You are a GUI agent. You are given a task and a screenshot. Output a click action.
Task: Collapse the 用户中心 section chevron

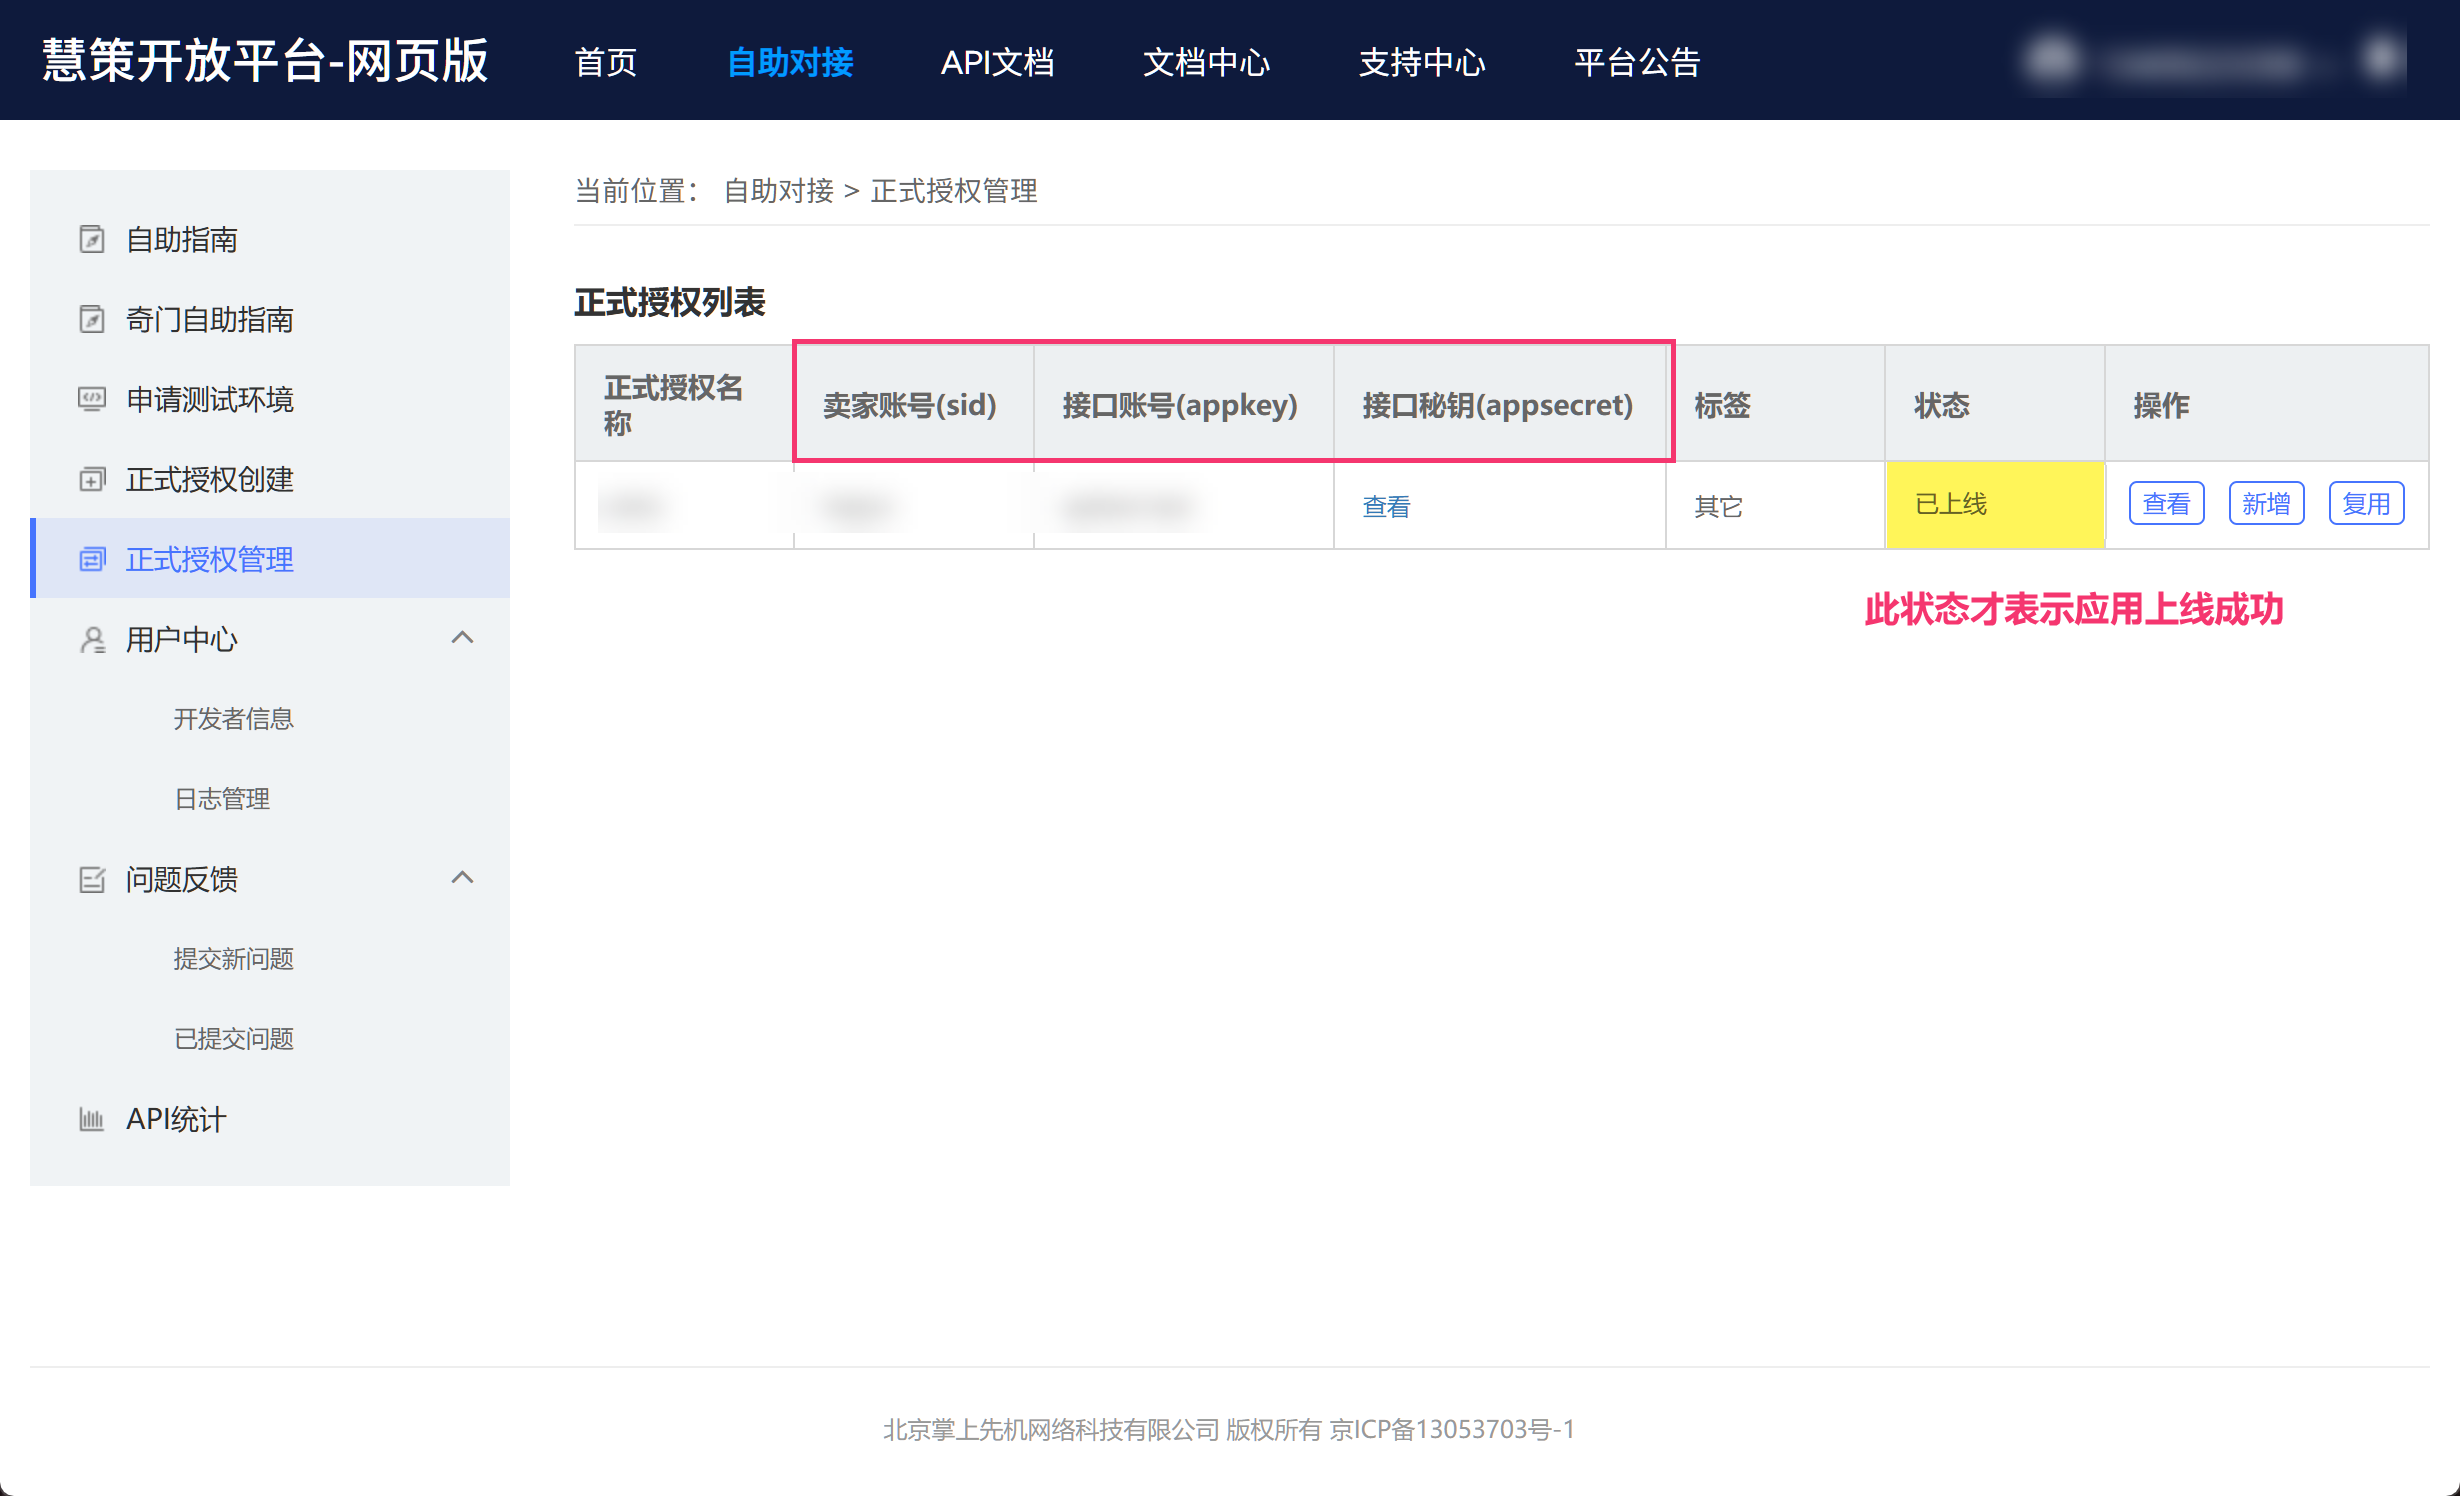coord(462,637)
